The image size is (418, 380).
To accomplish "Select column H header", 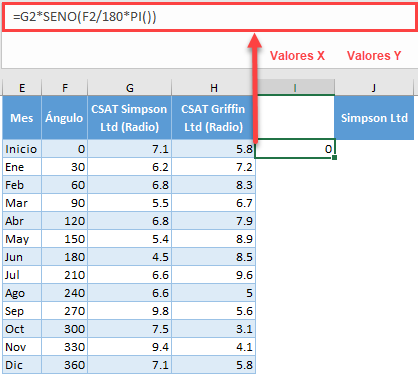I will click(213, 88).
